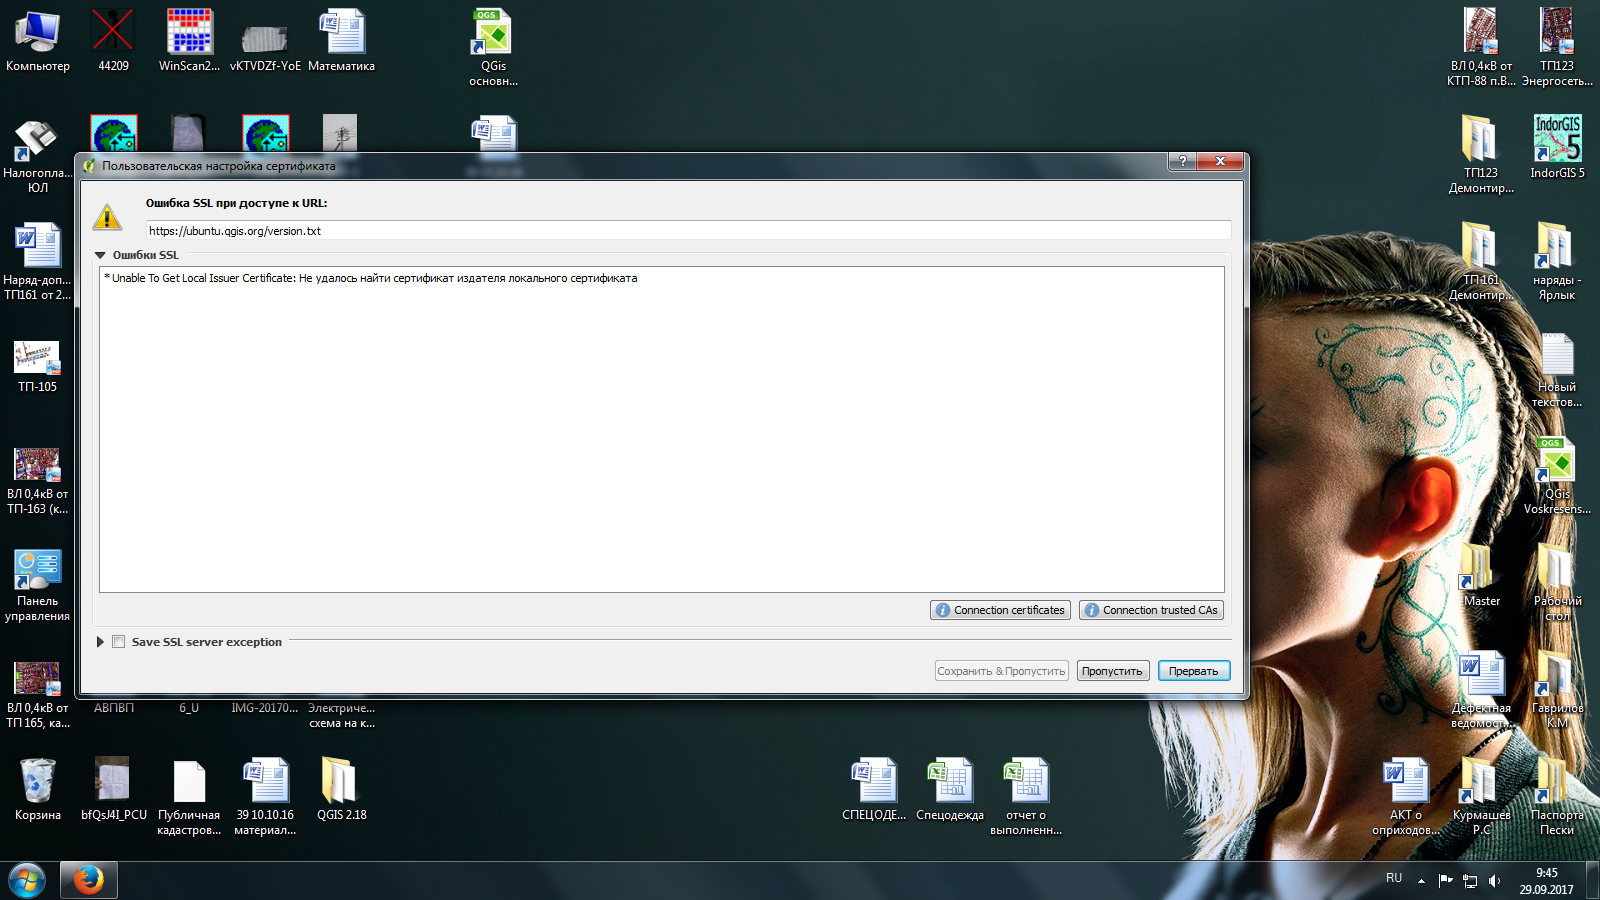Enable the Save SSL server exception checkbox

(x=119, y=642)
